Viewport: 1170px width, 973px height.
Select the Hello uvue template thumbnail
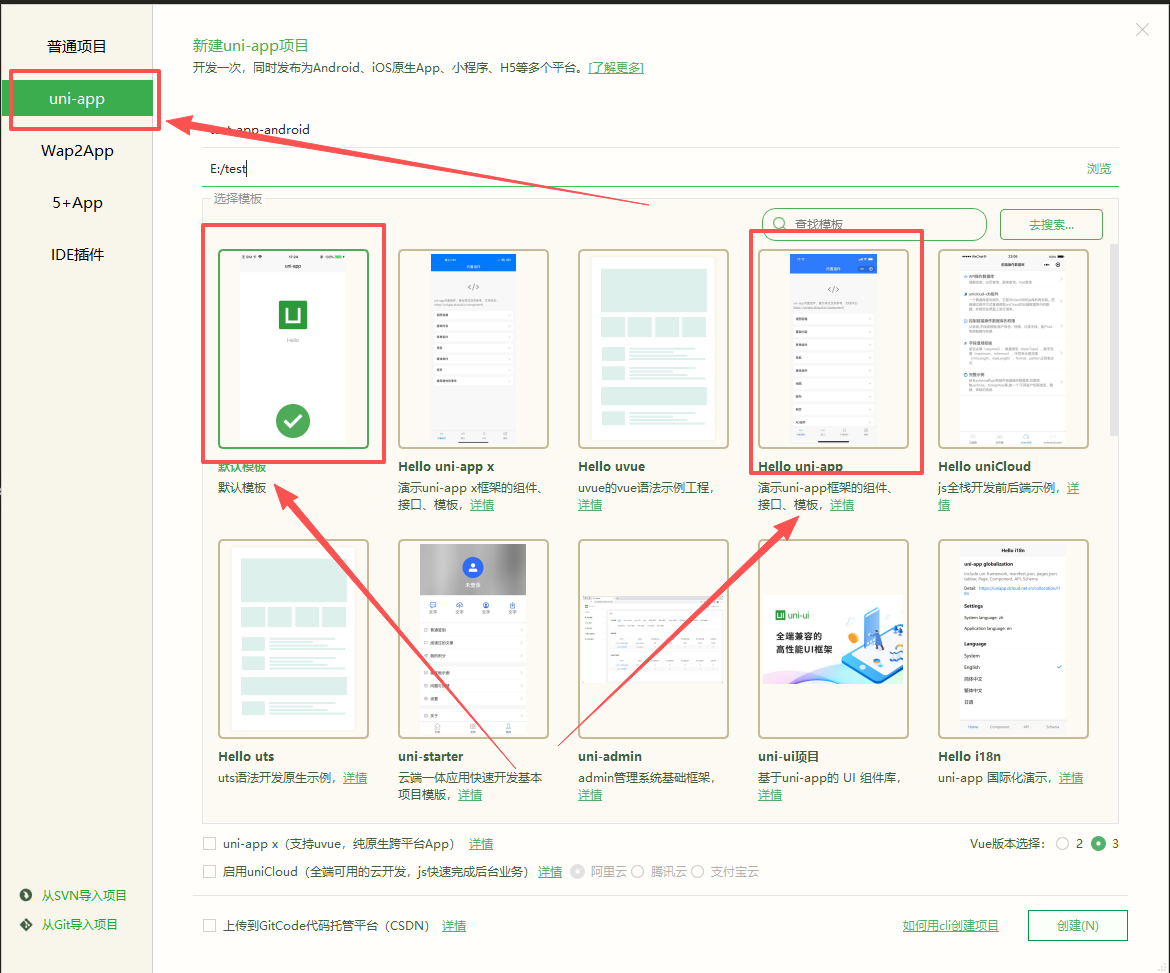[653, 349]
